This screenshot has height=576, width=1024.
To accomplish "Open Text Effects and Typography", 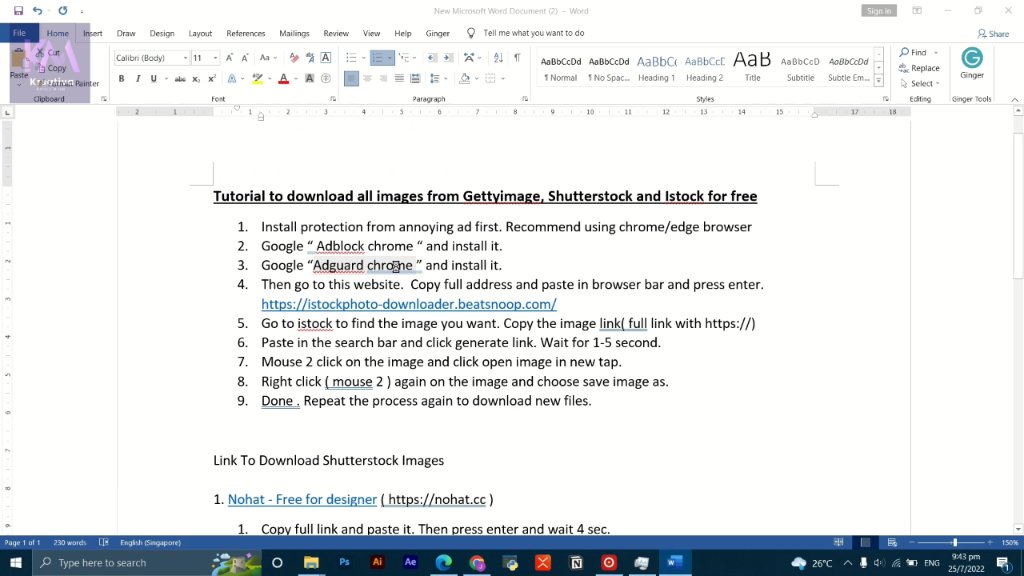I will 232,79.
